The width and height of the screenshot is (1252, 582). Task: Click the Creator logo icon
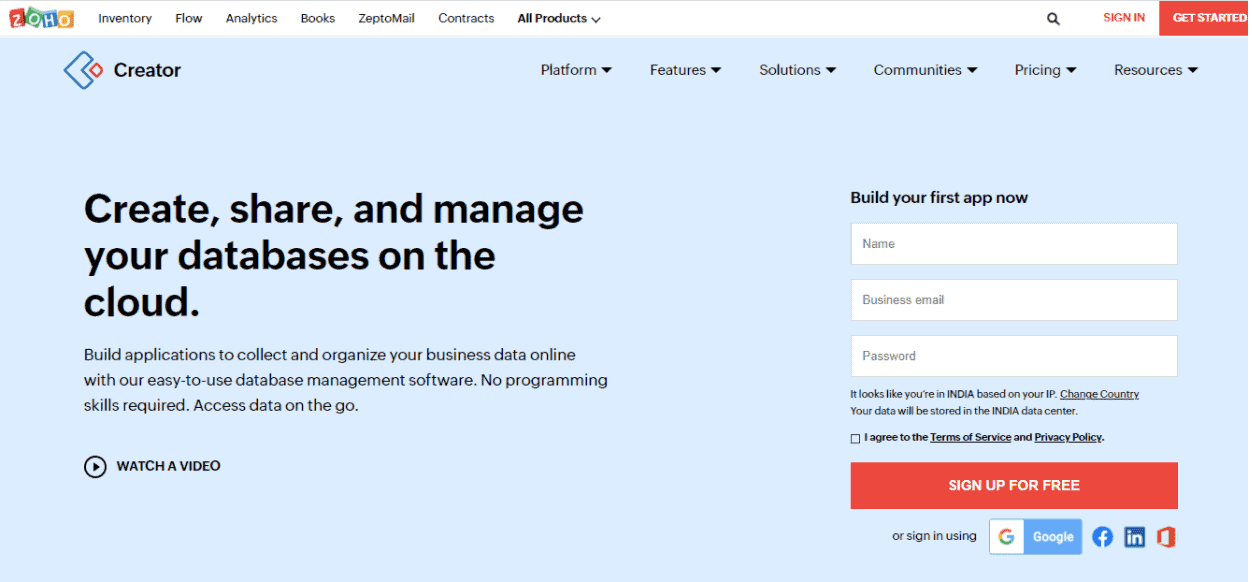(83, 70)
